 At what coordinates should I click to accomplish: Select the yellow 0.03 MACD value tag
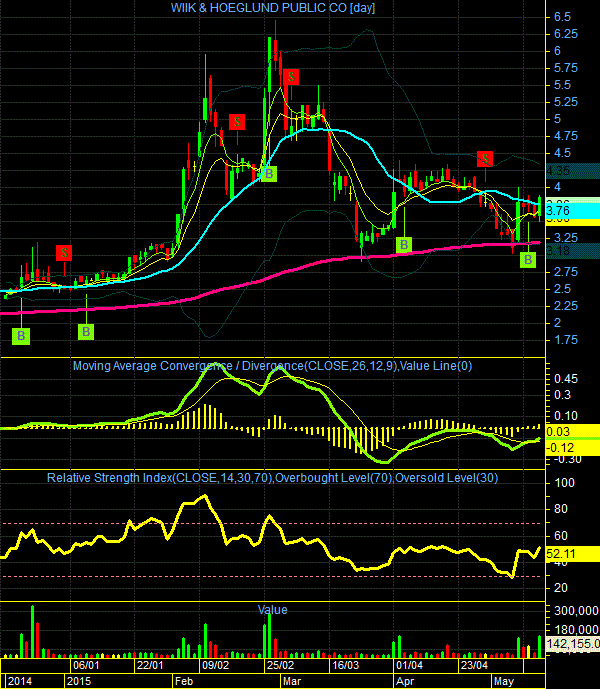click(x=573, y=432)
